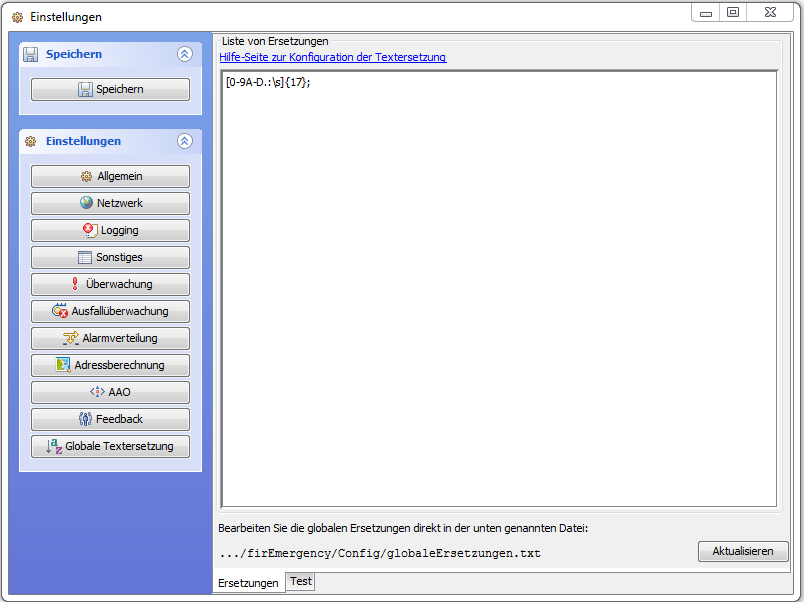The image size is (804, 602).
Task: Select the Ersetzungen tab
Action: [248, 582]
